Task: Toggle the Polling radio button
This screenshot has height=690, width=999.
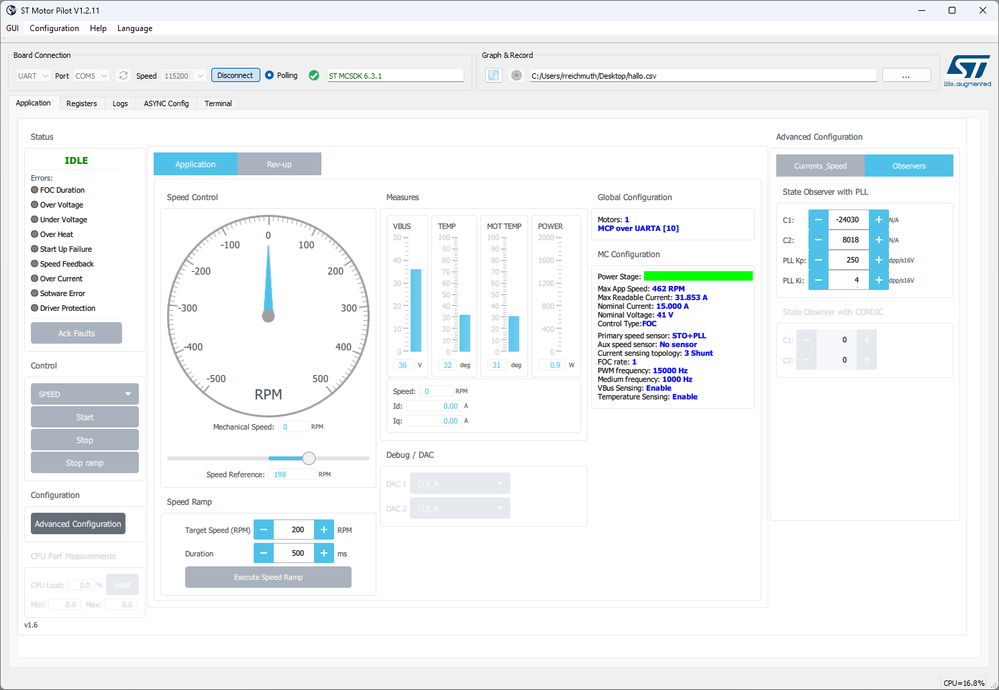Action: tap(270, 75)
